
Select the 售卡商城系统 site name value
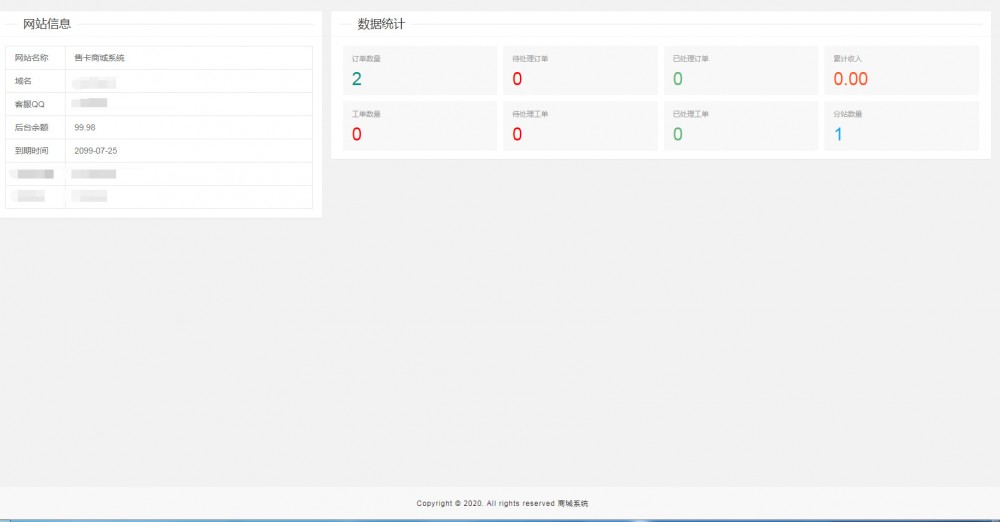pyautogui.click(x=99, y=58)
